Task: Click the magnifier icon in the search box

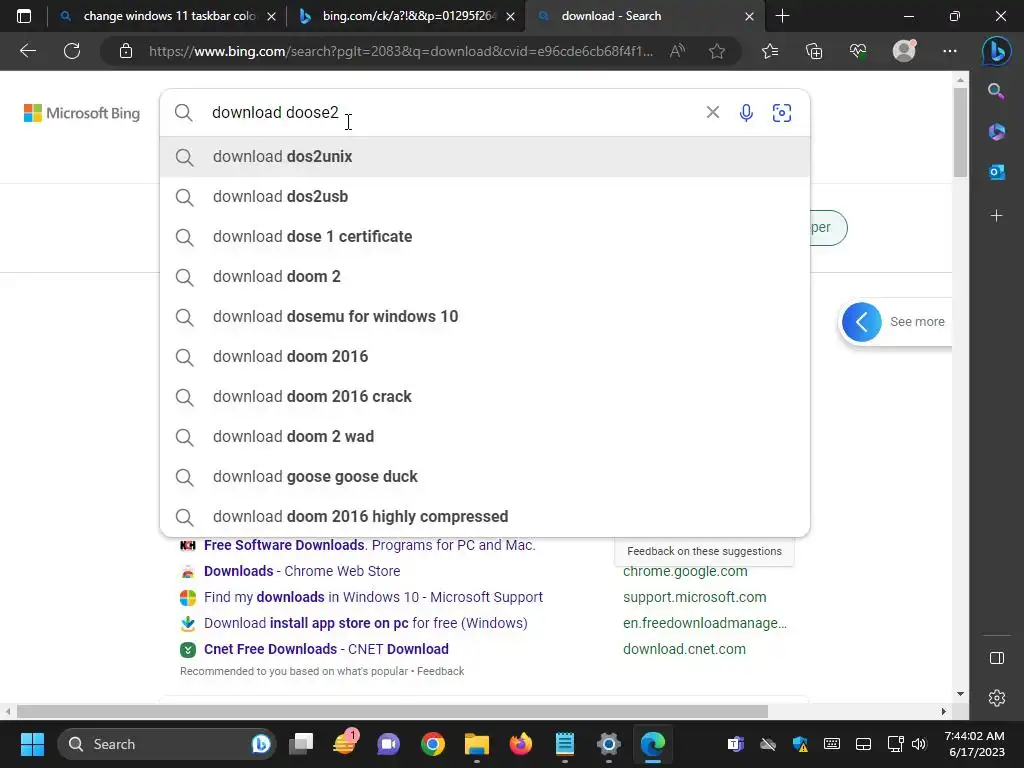Action: click(x=184, y=112)
